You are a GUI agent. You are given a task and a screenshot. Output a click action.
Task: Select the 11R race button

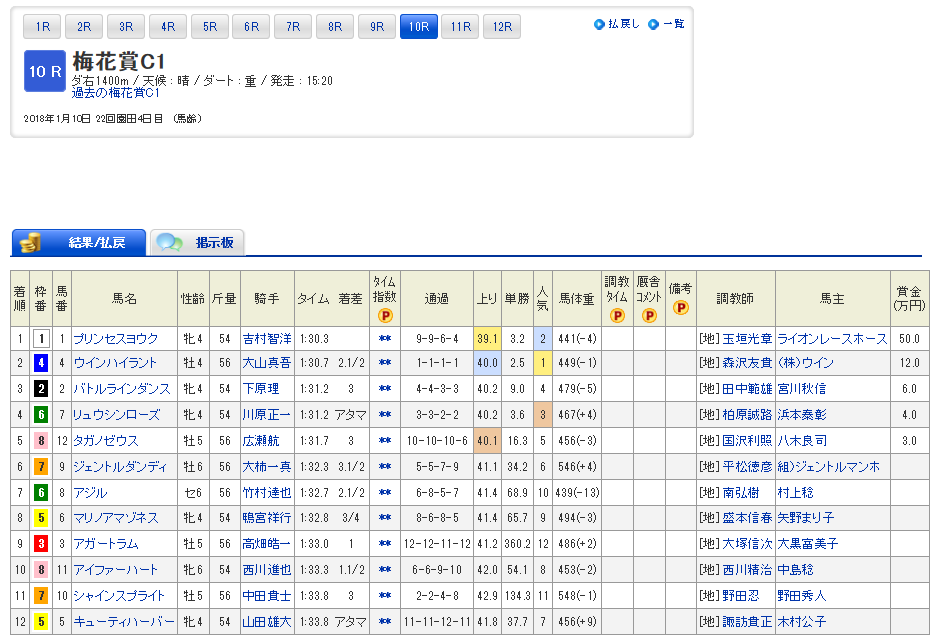460,27
